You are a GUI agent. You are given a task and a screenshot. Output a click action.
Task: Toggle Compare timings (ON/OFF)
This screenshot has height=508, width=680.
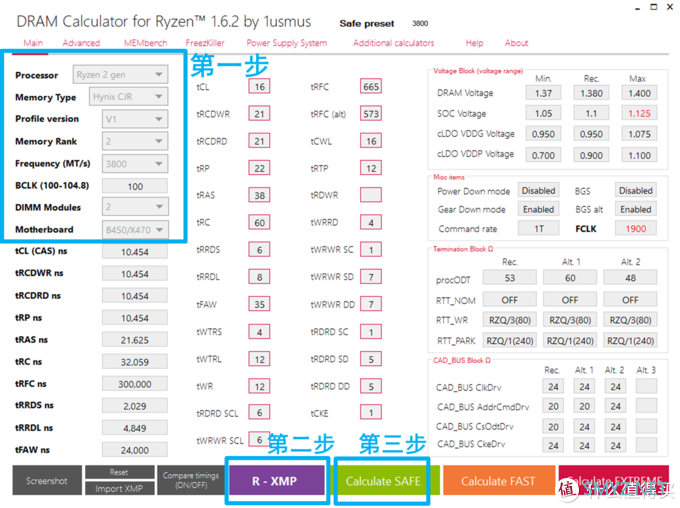(x=191, y=480)
